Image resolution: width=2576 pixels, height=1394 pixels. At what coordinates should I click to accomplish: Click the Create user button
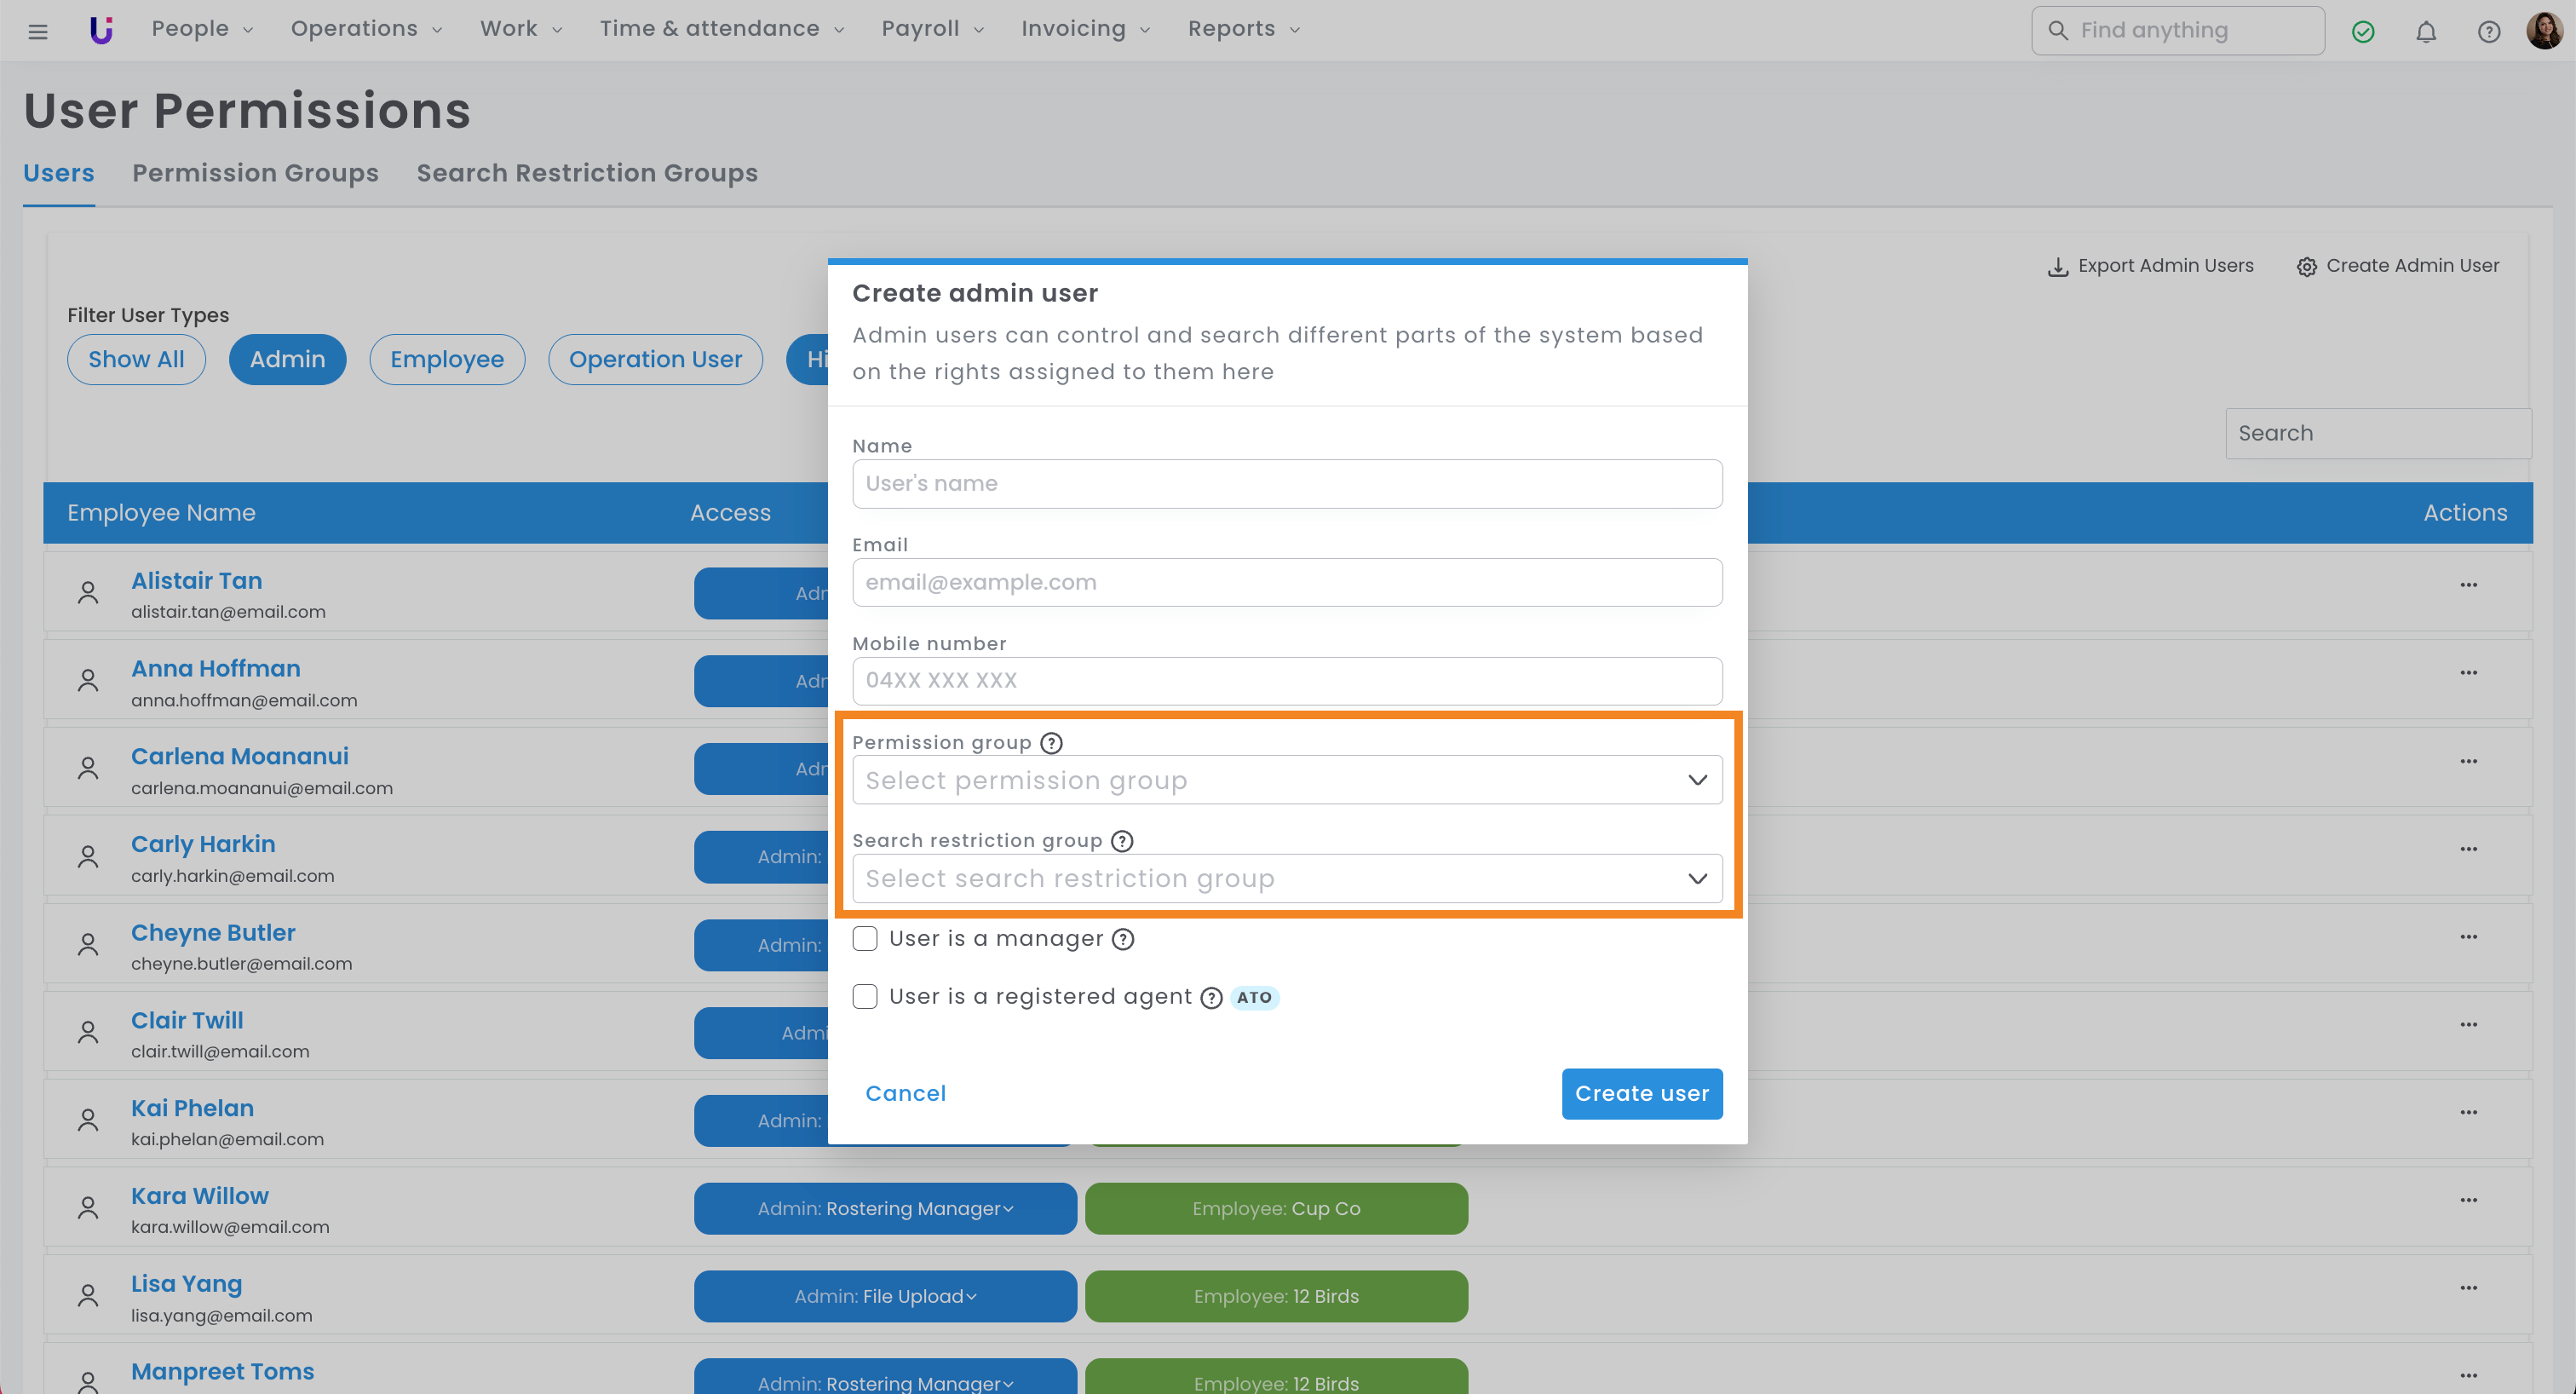click(x=1641, y=1093)
